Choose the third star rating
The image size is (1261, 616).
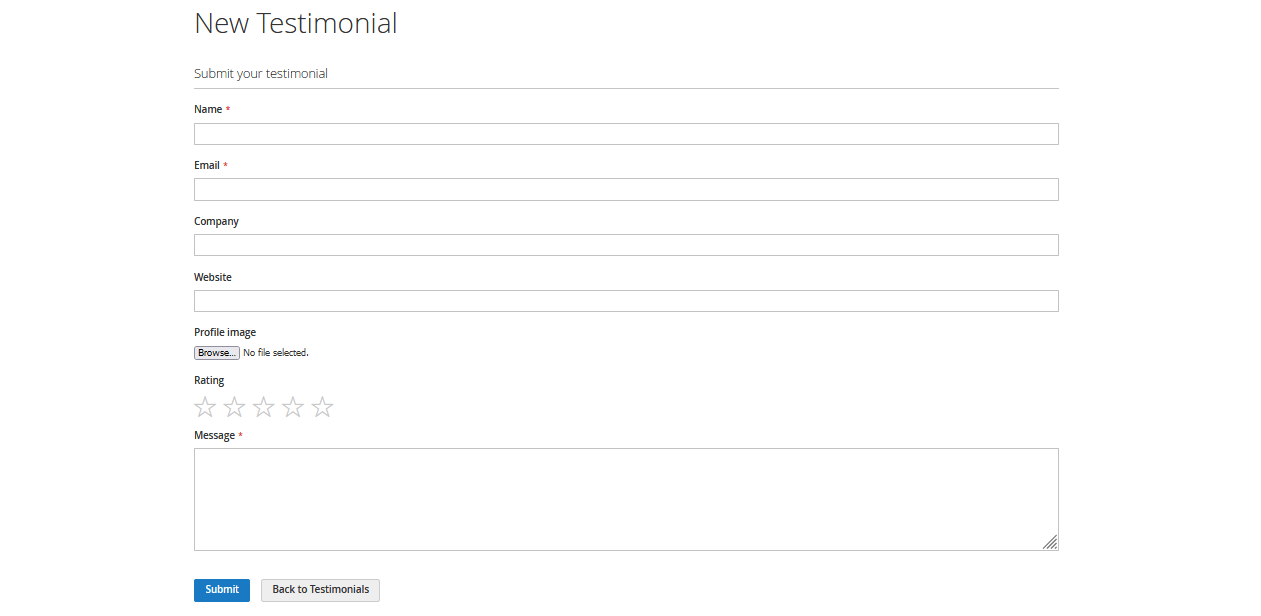pyautogui.click(x=263, y=407)
